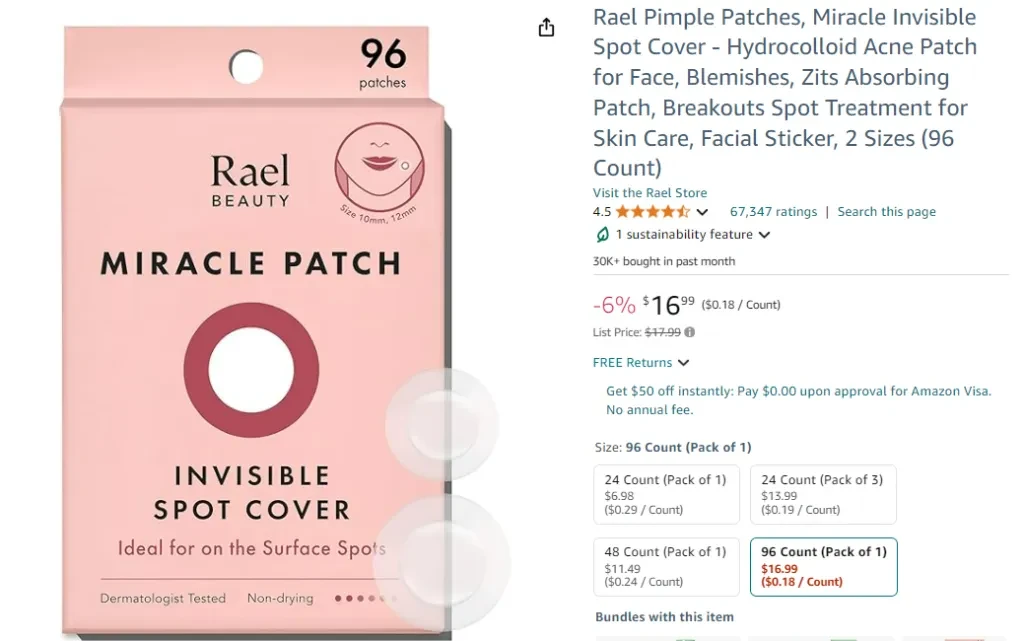
Task: Select 48 Count (Pack of 1) size
Action: point(666,567)
